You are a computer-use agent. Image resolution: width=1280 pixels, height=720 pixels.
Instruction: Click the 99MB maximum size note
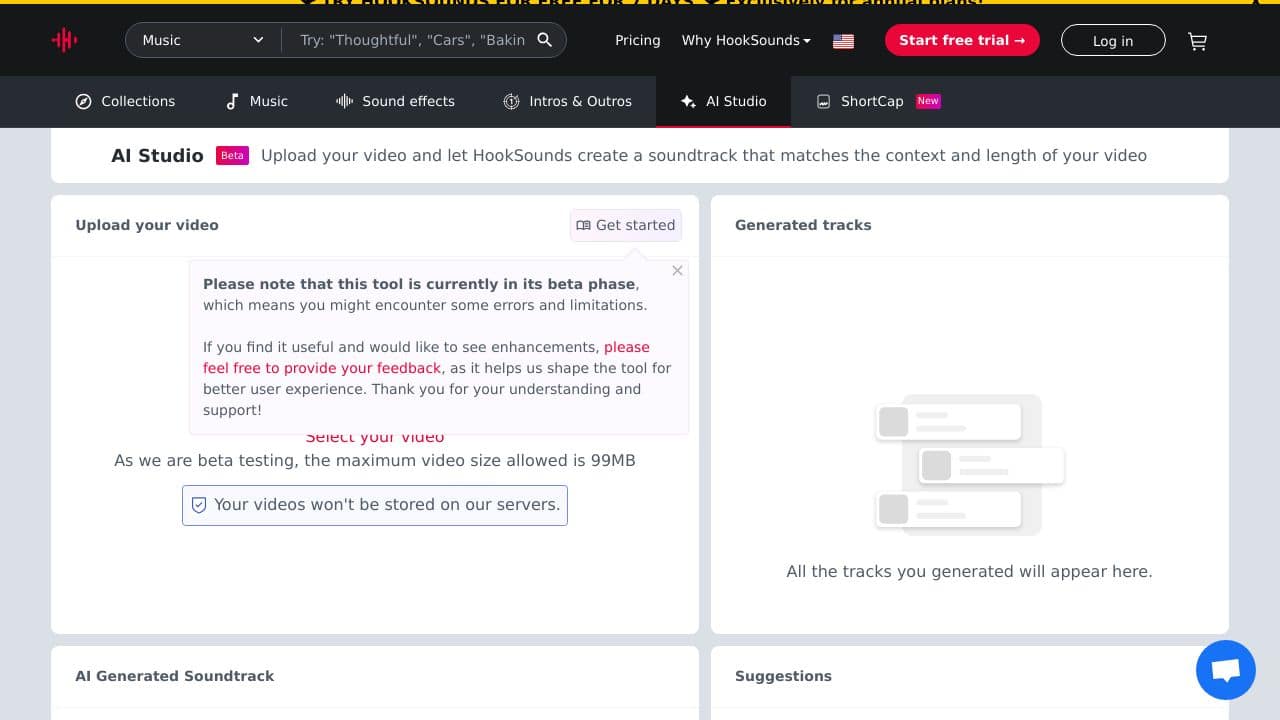pos(375,461)
